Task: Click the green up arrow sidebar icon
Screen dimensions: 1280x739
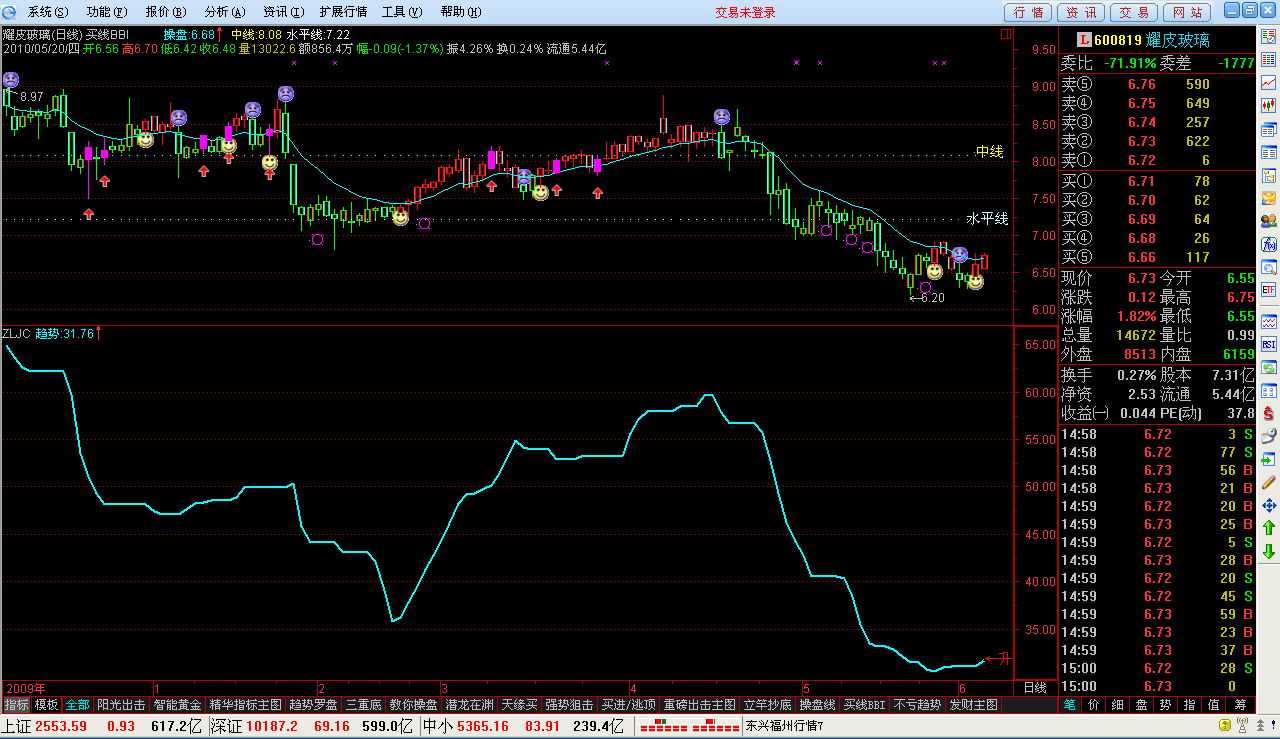Action: pyautogui.click(x=1269, y=528)
